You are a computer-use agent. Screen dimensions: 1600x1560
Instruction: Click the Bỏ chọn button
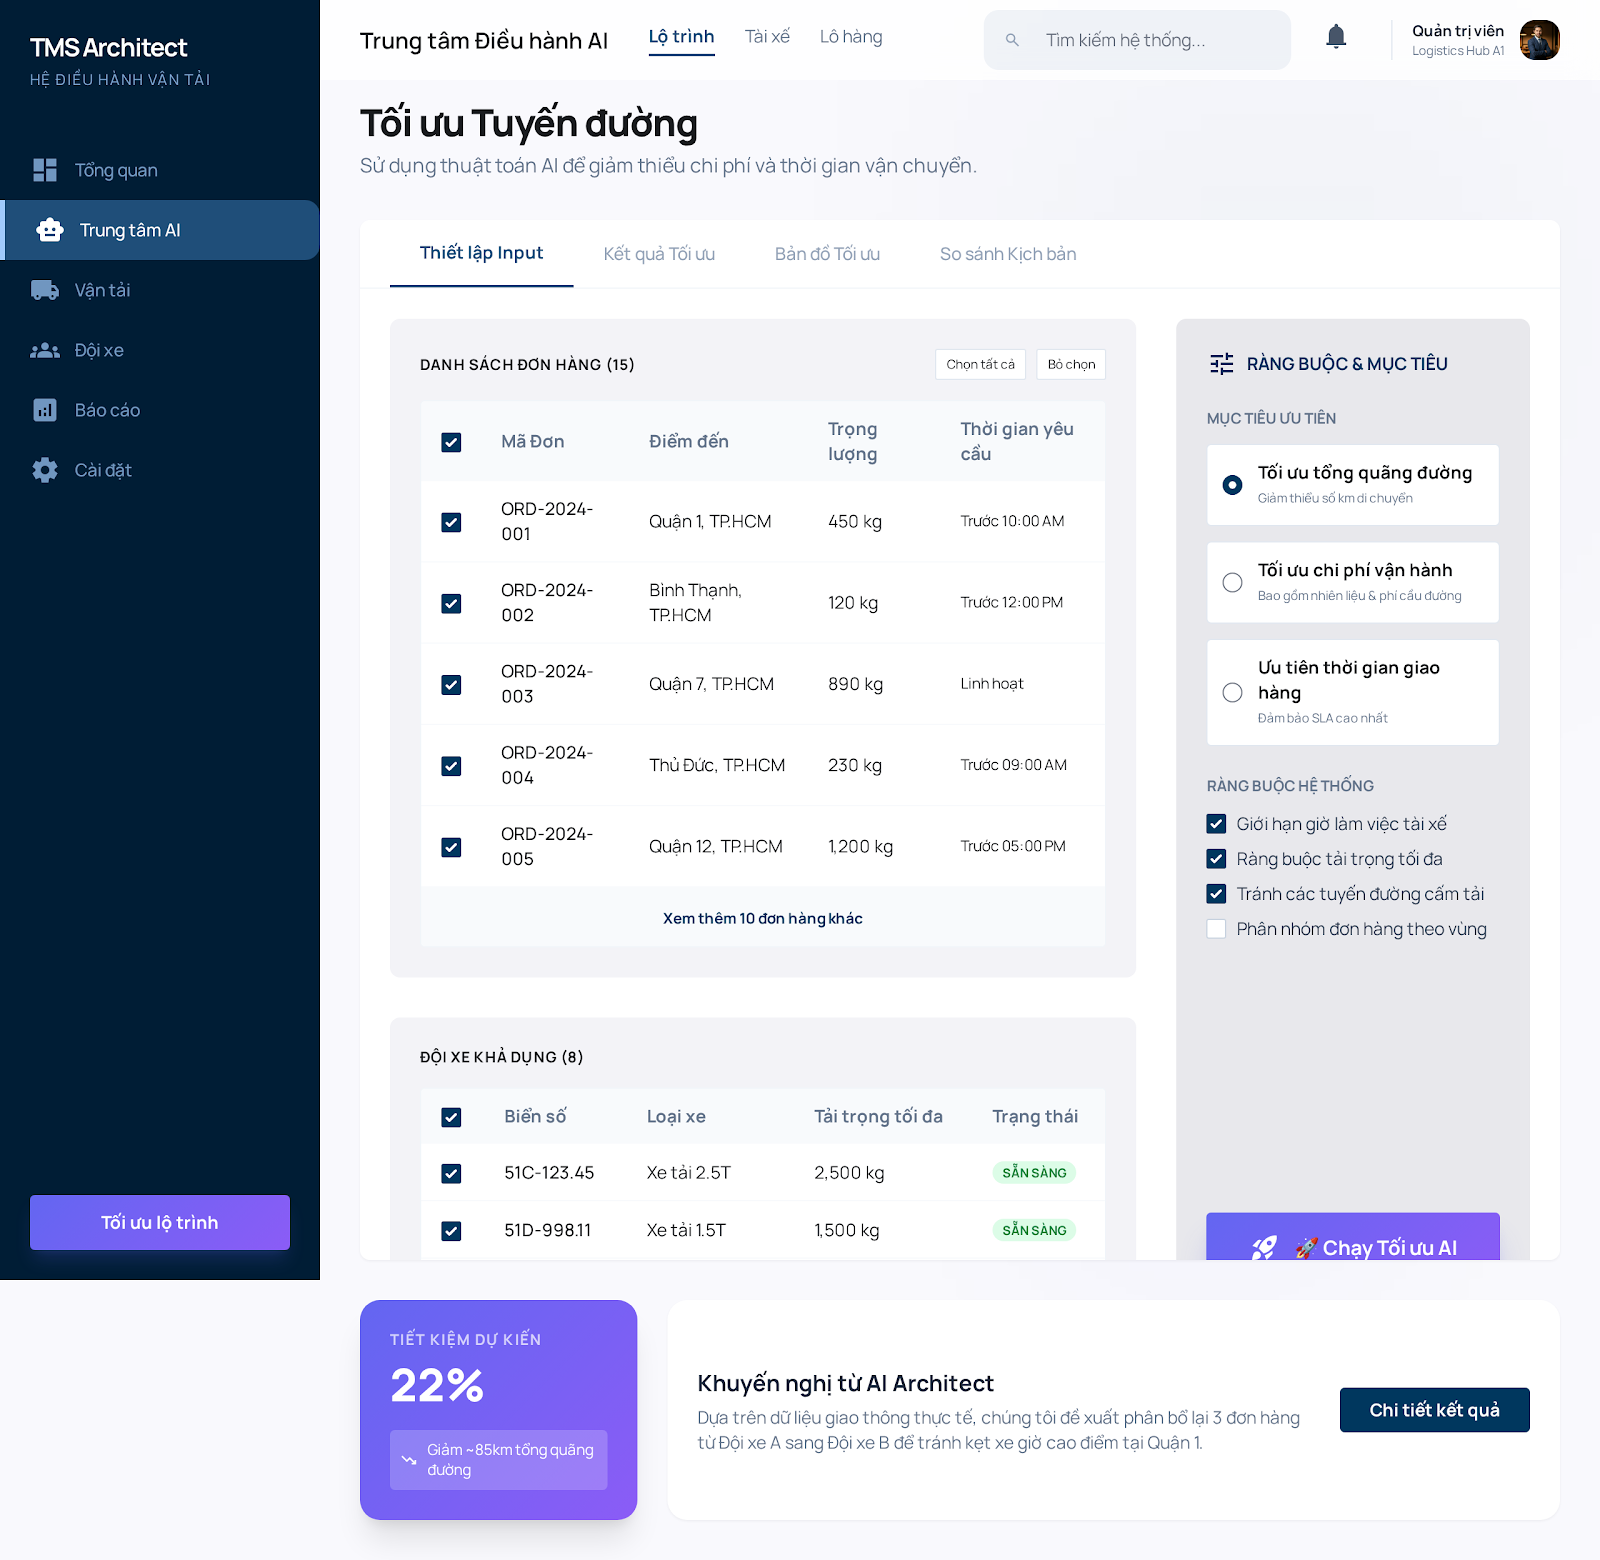click(x=1072, y=364)
